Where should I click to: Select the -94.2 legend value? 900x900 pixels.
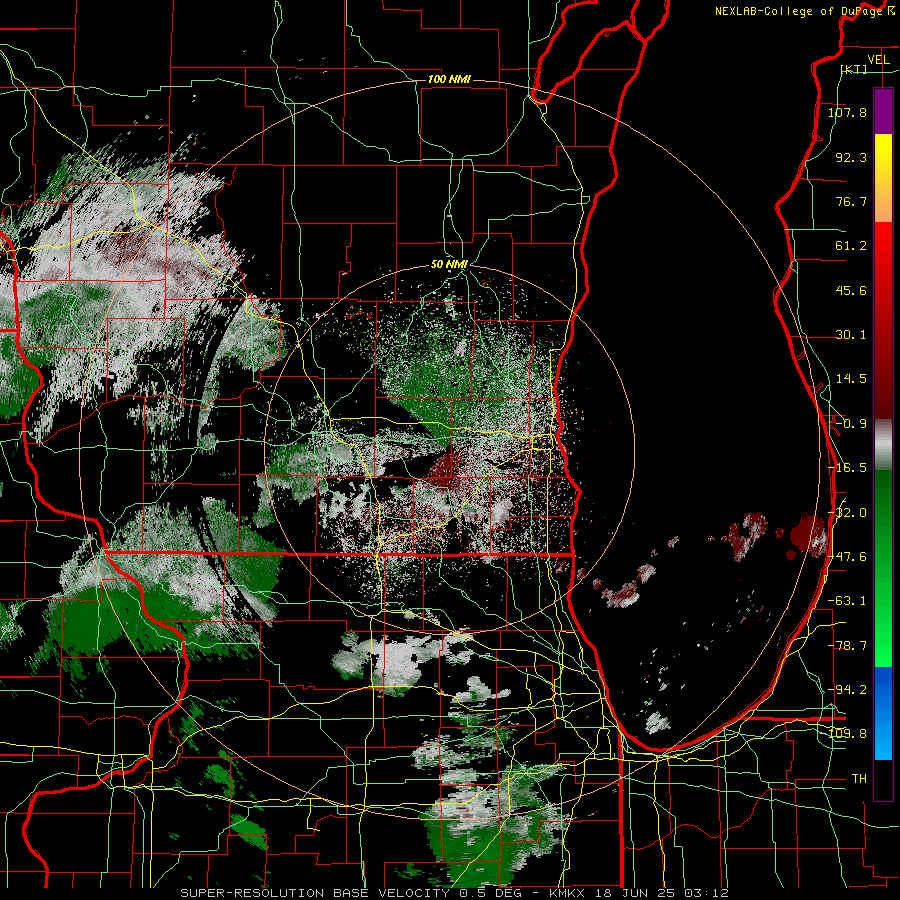[847, 689]
